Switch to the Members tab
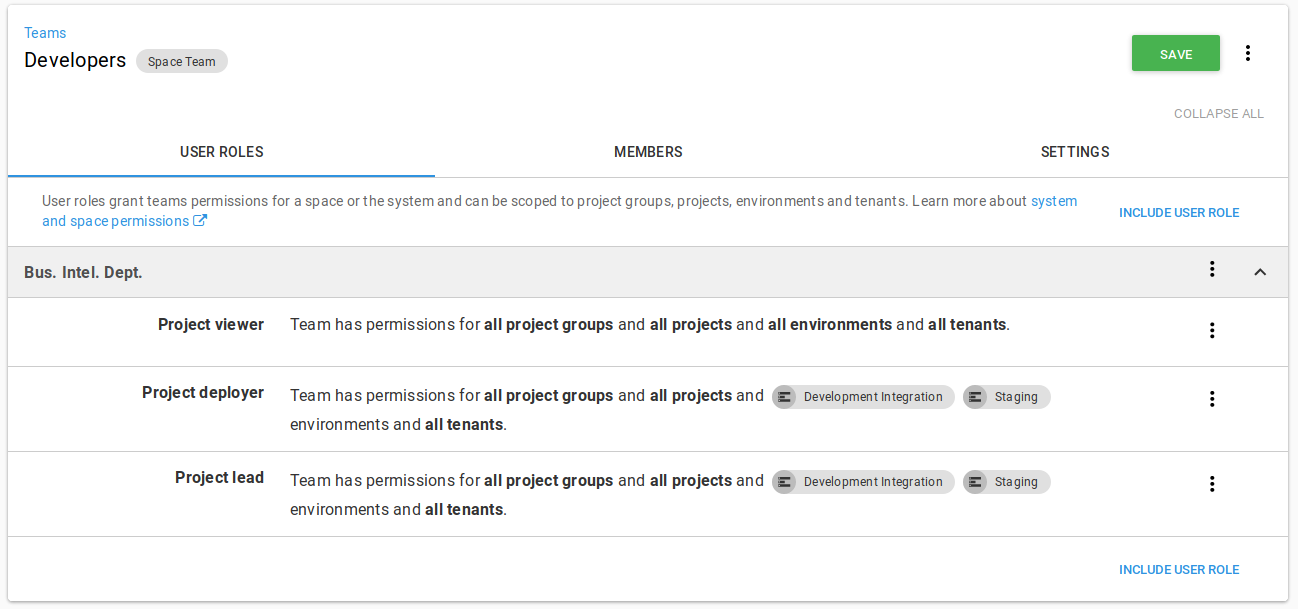The height and width of the screenshot is (609, 1298). coord(648,152)
